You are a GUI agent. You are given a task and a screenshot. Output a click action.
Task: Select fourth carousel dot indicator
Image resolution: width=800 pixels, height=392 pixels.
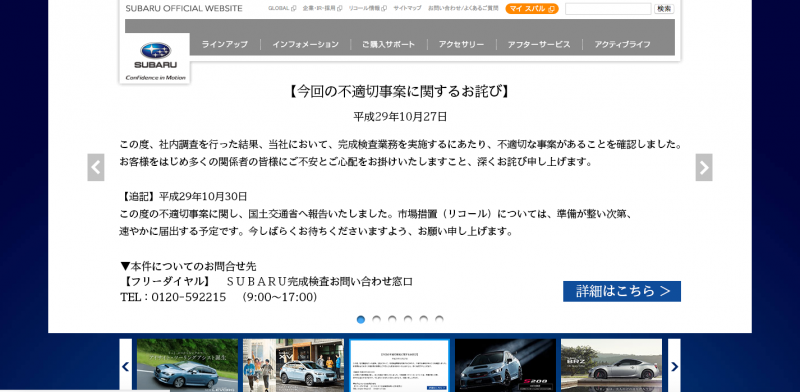coord(408,320)
